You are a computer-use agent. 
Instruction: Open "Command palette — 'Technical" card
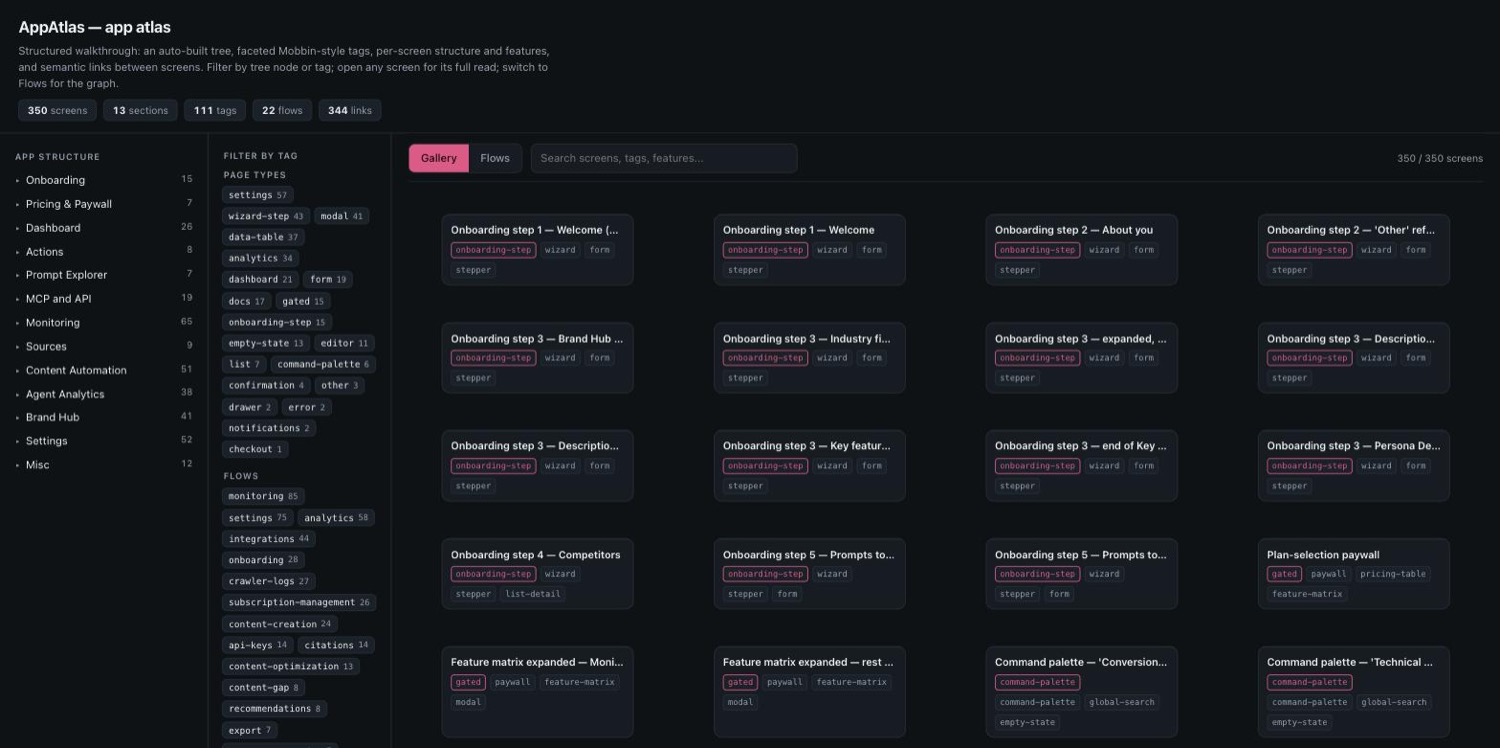click(x=1353, y=692)
